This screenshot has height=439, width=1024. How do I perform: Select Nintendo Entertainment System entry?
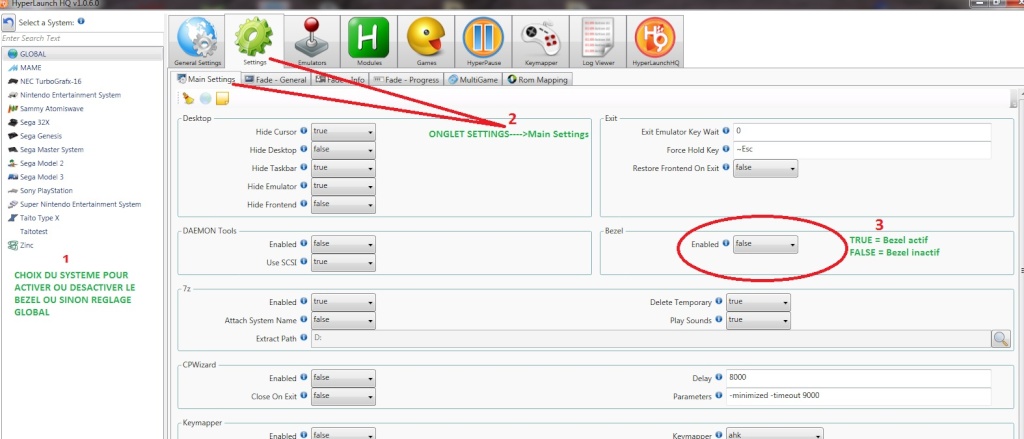click(x=82, y=95)
